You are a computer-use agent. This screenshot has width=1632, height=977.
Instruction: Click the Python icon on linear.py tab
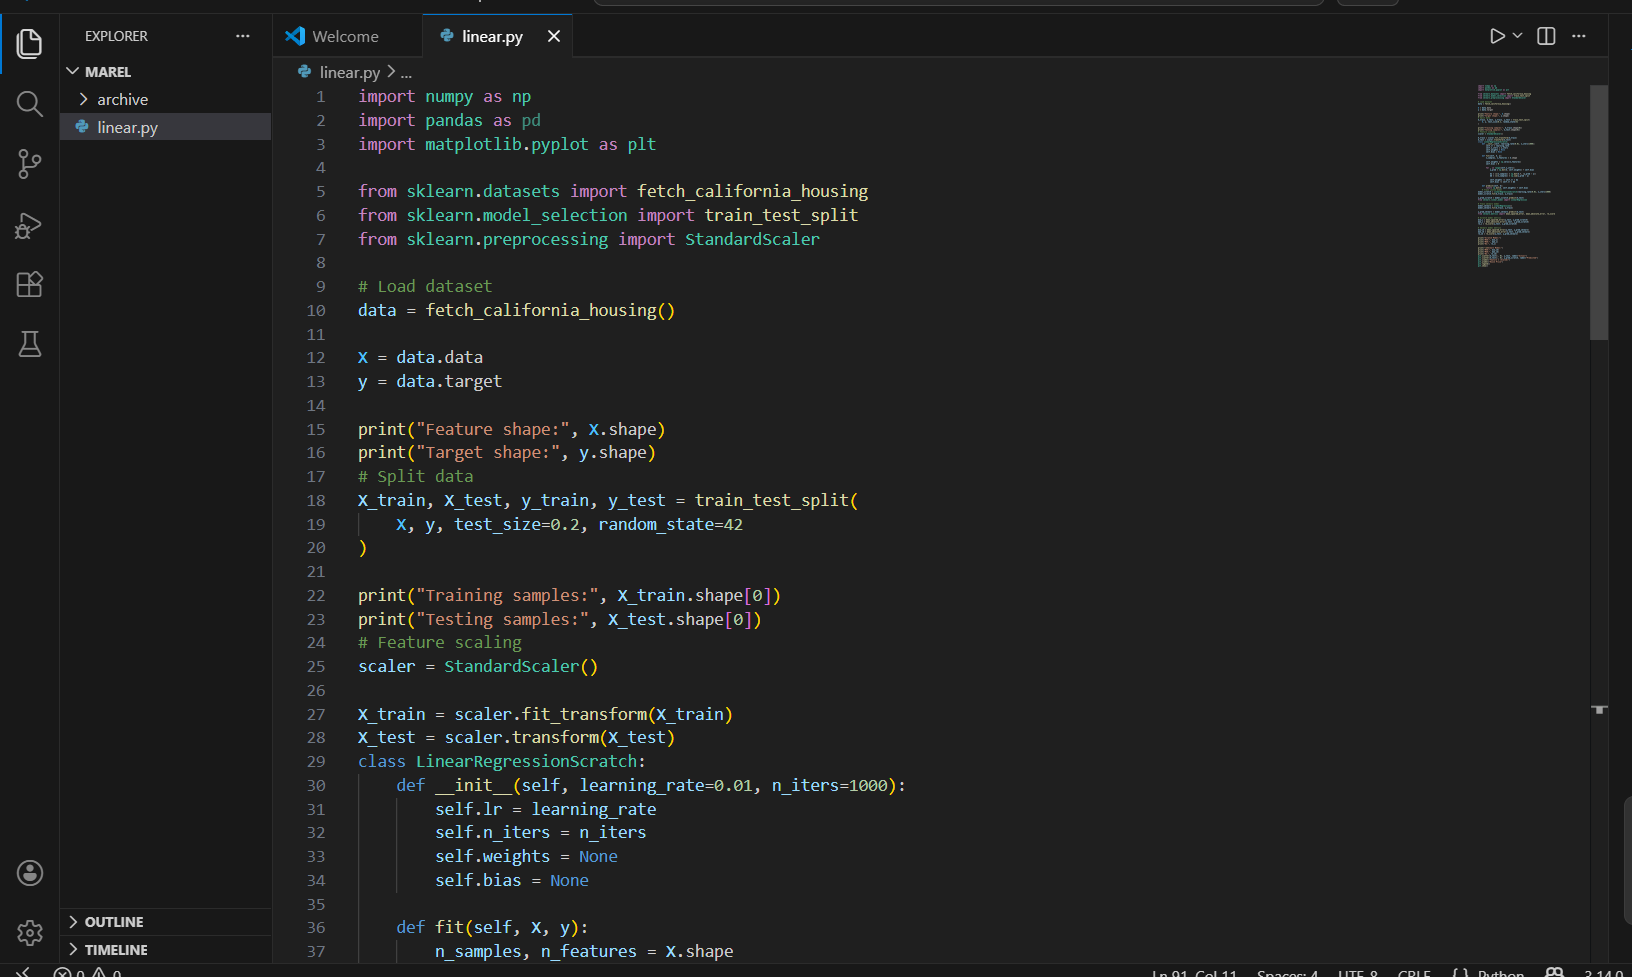[447, 36]
